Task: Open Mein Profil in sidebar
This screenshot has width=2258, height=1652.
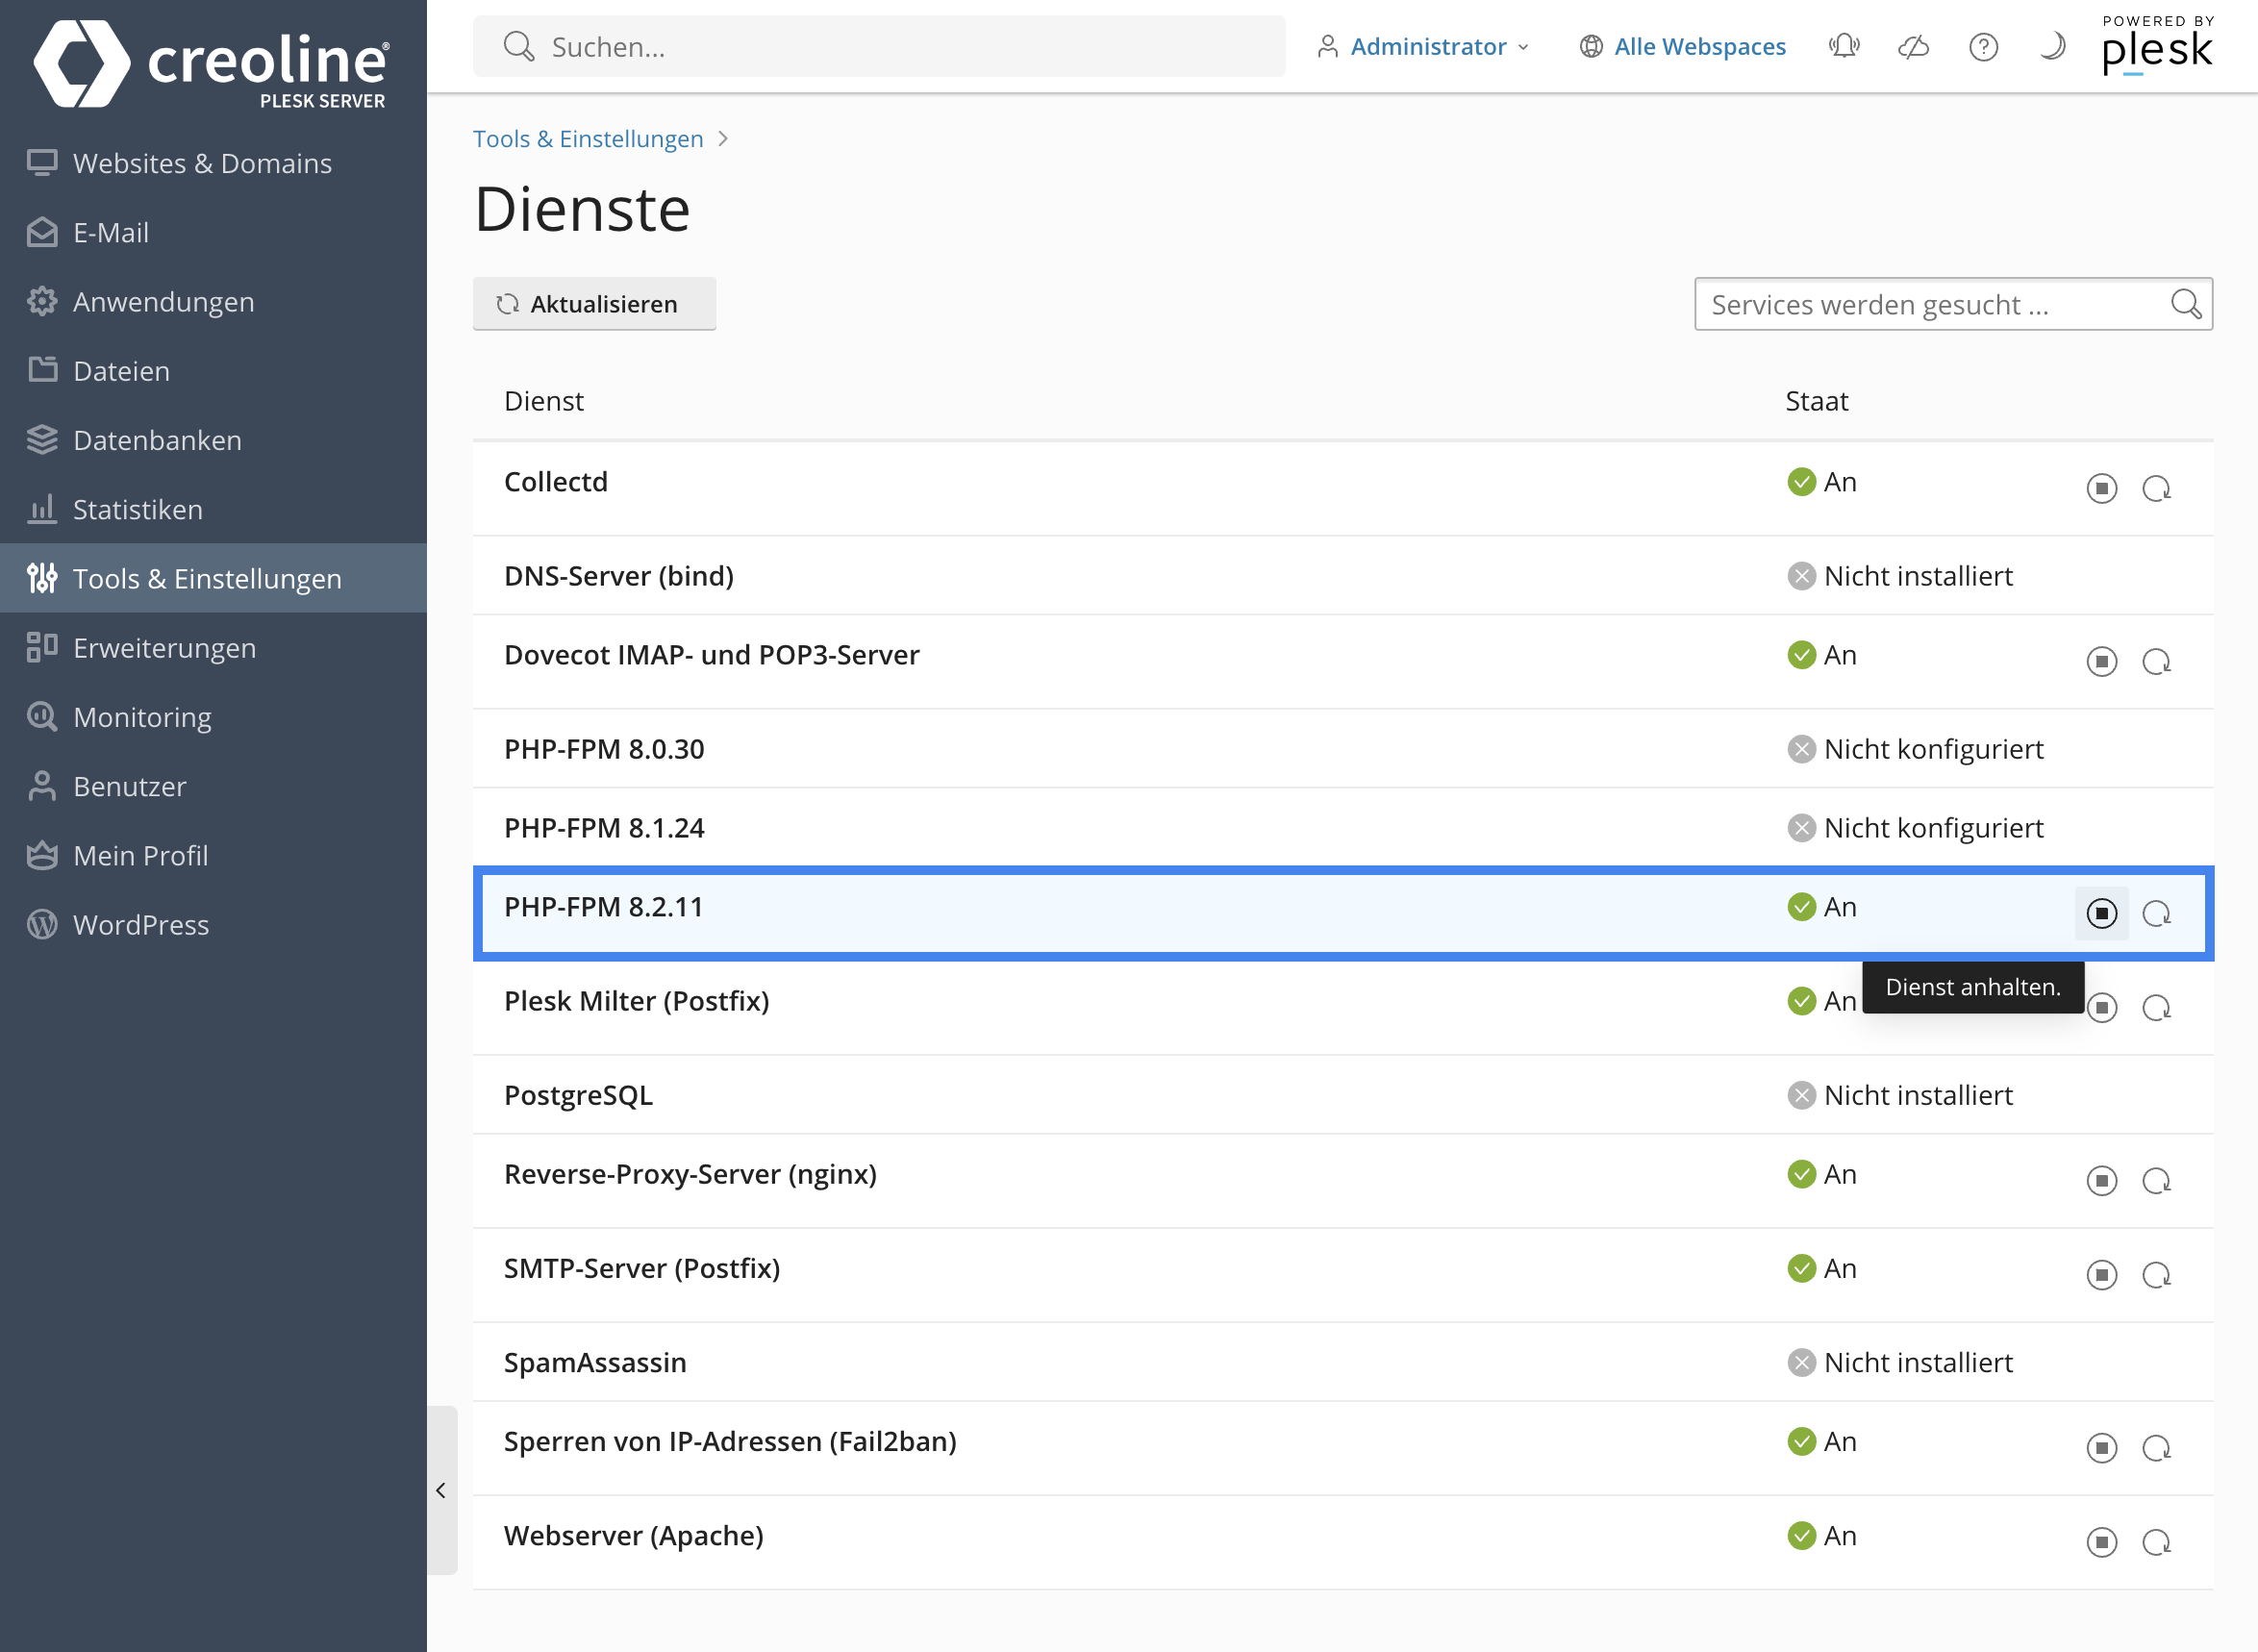Action: tap(213, 854)
